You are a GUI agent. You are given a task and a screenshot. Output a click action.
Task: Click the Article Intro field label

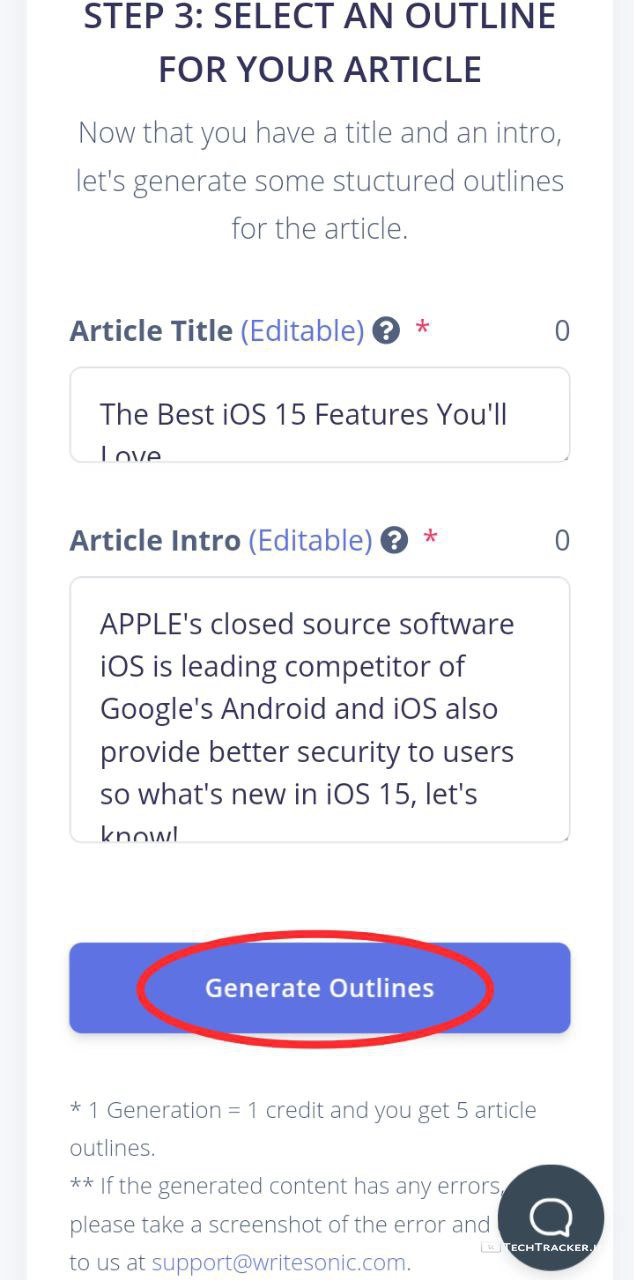click(x=155, y=541)
